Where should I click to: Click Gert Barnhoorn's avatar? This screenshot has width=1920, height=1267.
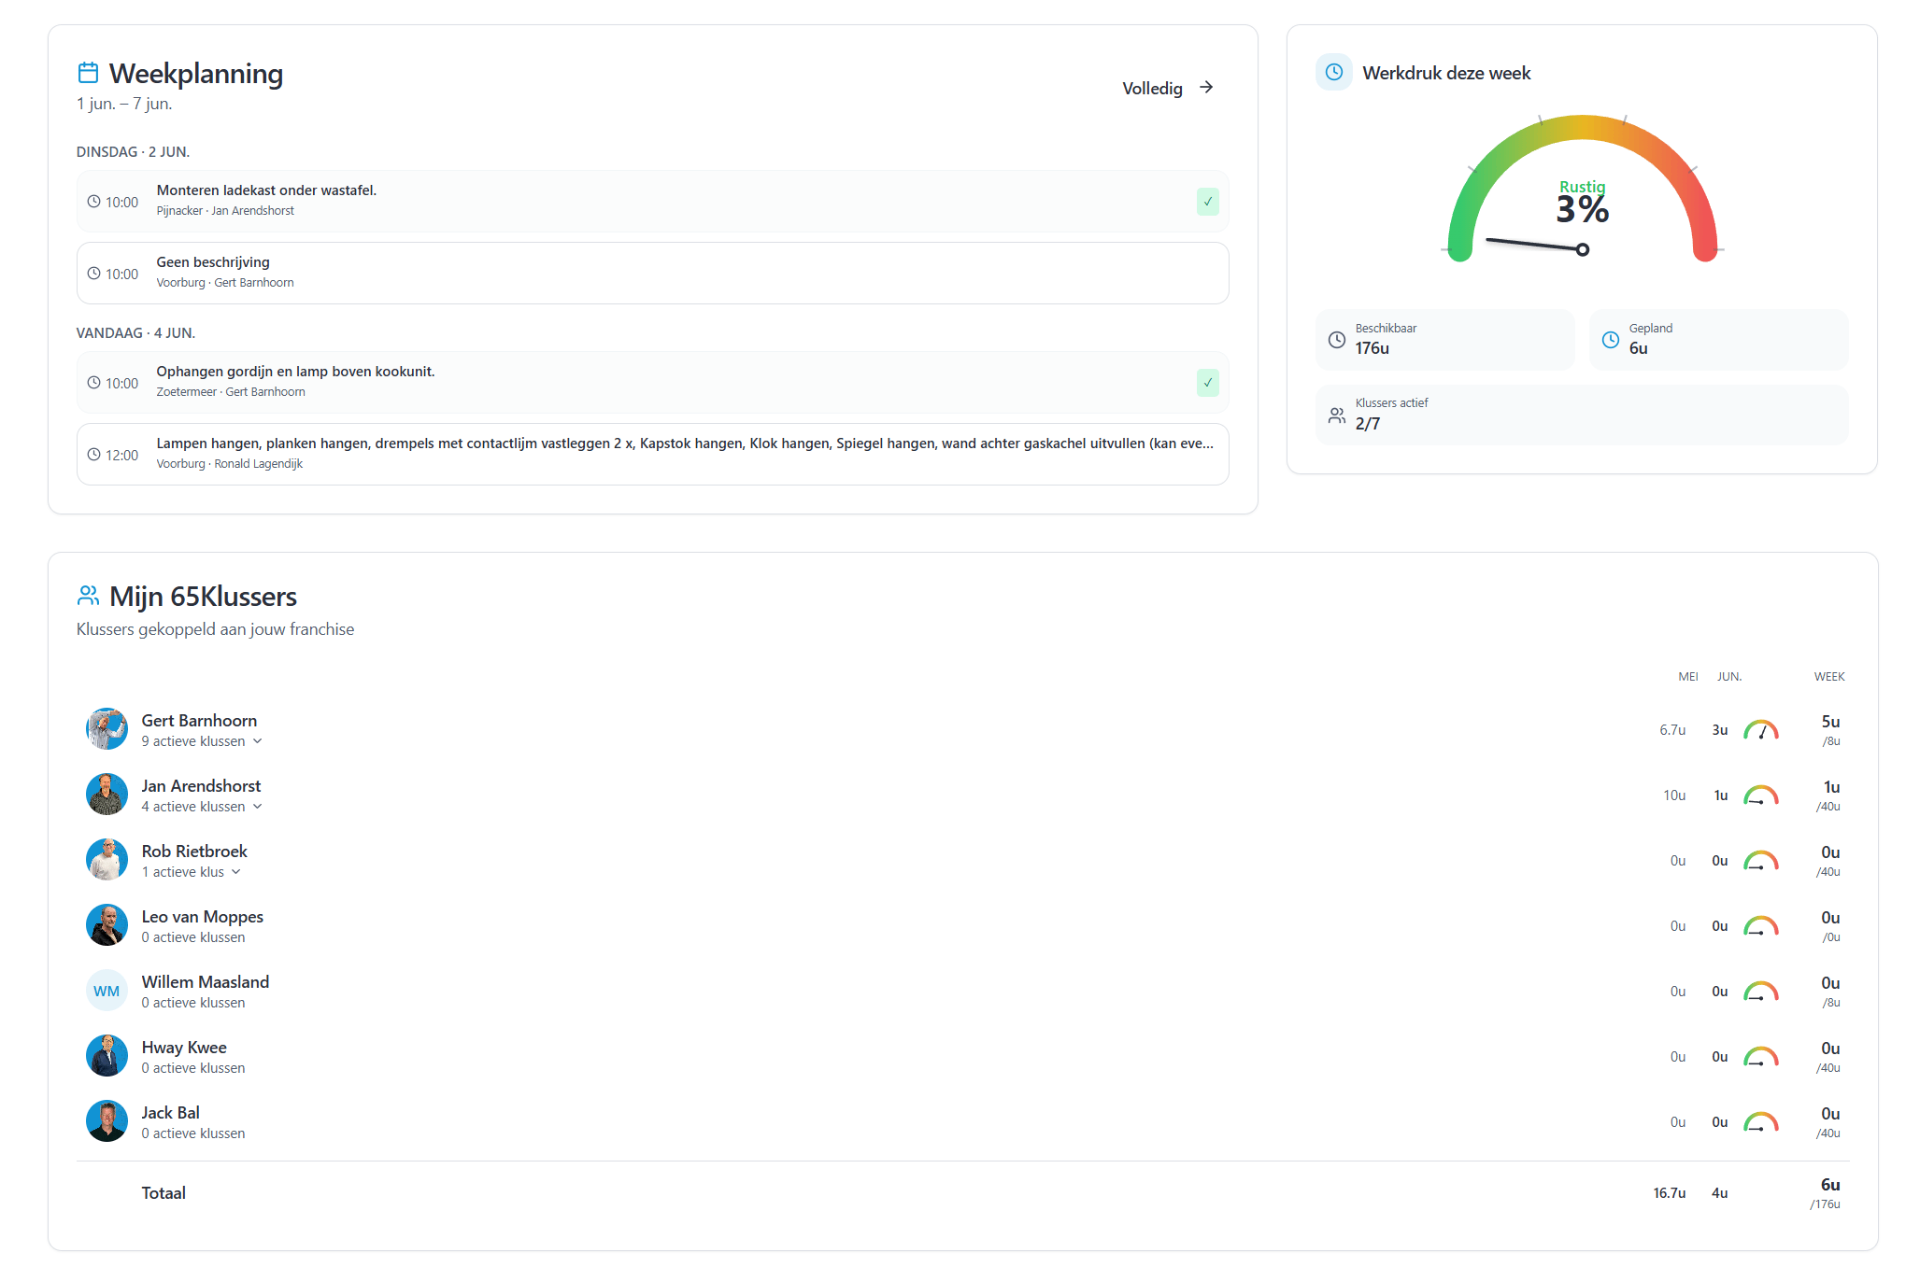click(107, 729)
